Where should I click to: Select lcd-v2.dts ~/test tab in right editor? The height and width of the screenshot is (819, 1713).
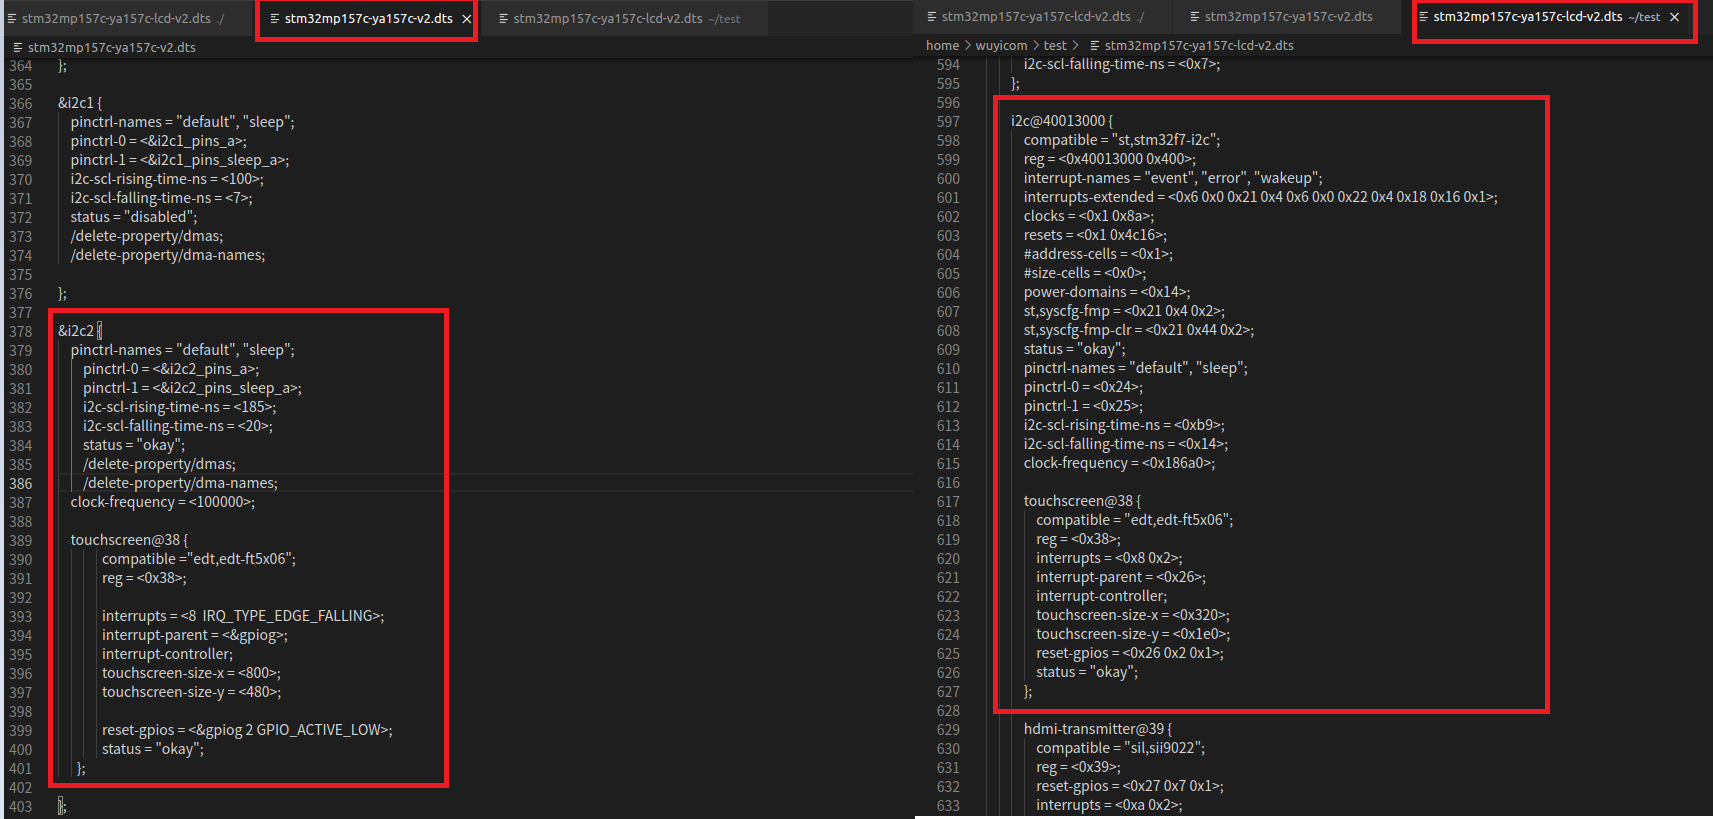coord(1546,17)
